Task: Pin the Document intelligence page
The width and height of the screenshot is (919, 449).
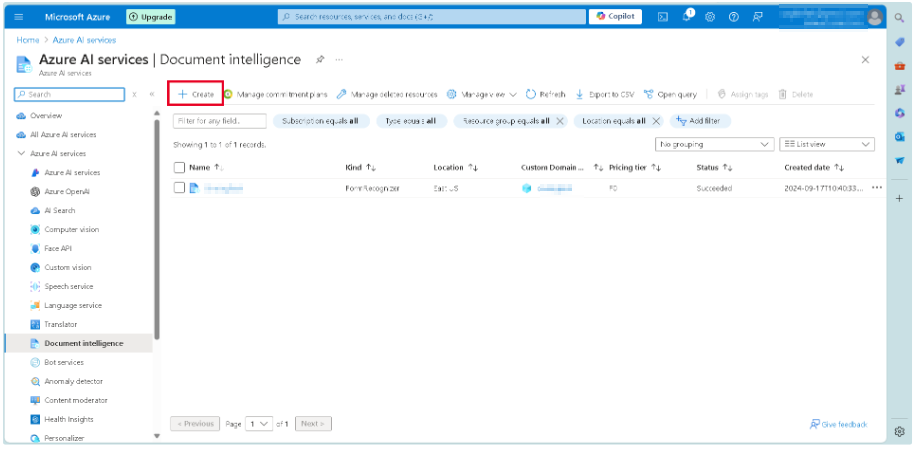Action: pos(319,60)
